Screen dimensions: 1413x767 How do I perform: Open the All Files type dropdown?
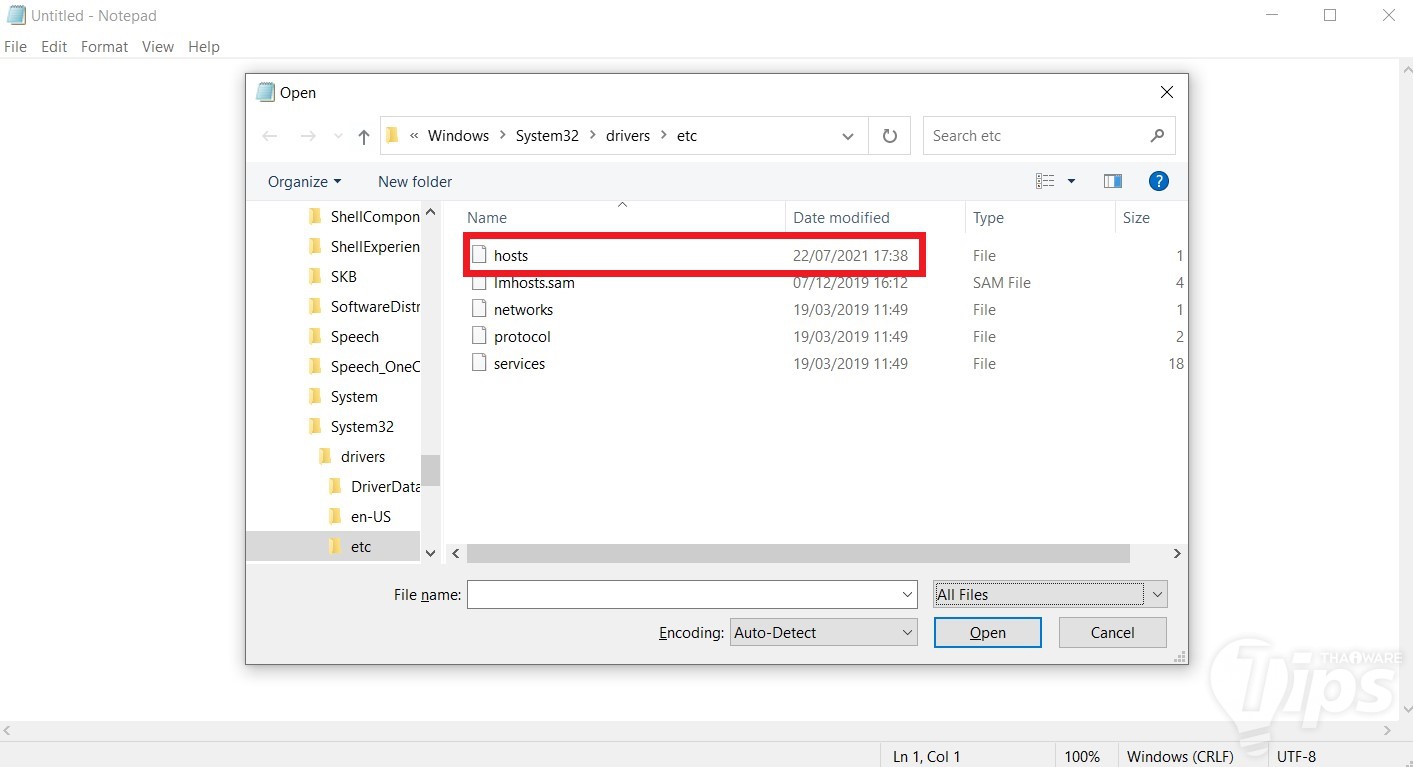(1050, 594)
